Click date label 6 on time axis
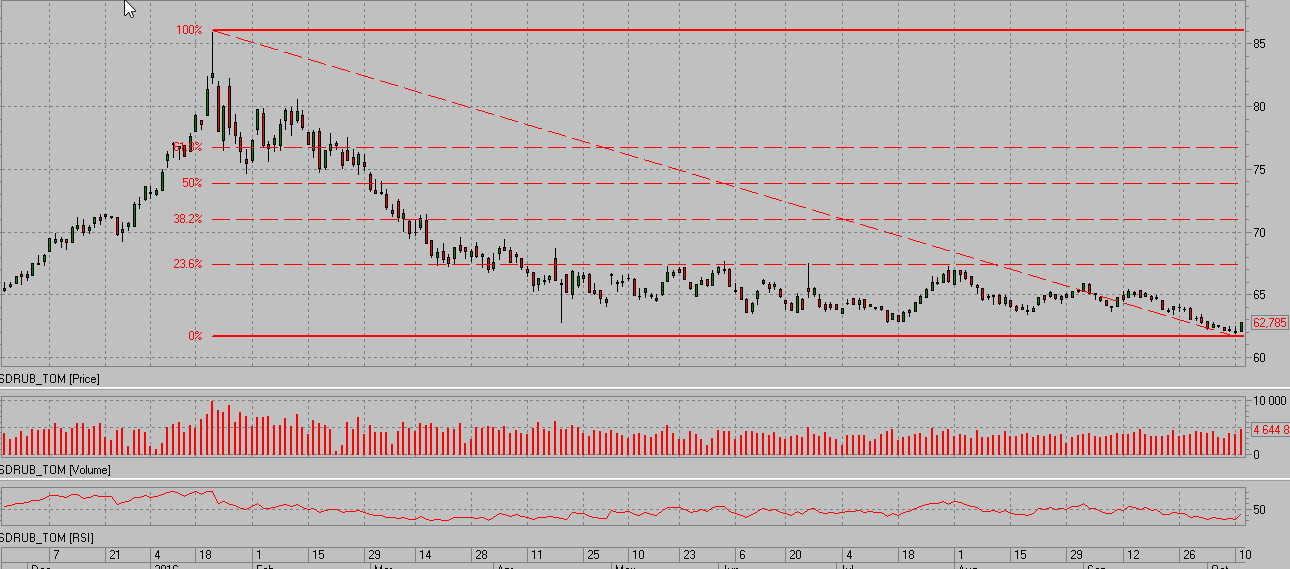 coord(741,554)
